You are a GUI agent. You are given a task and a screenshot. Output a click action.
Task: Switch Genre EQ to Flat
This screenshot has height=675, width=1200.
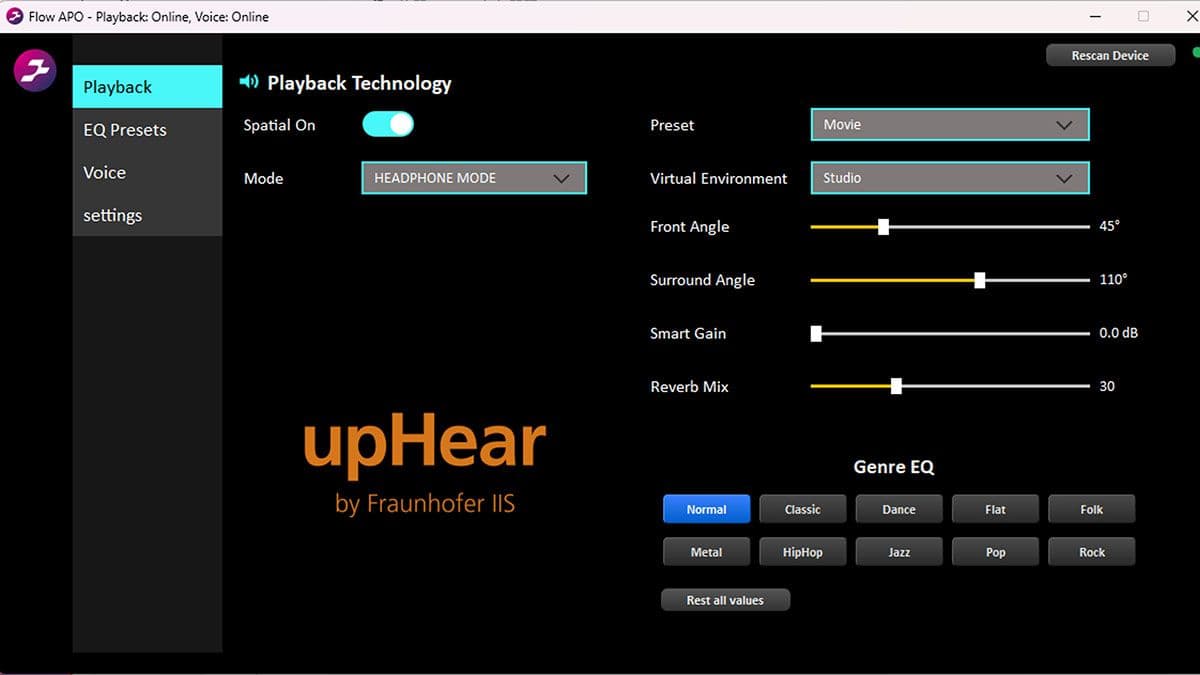point(995,508)
